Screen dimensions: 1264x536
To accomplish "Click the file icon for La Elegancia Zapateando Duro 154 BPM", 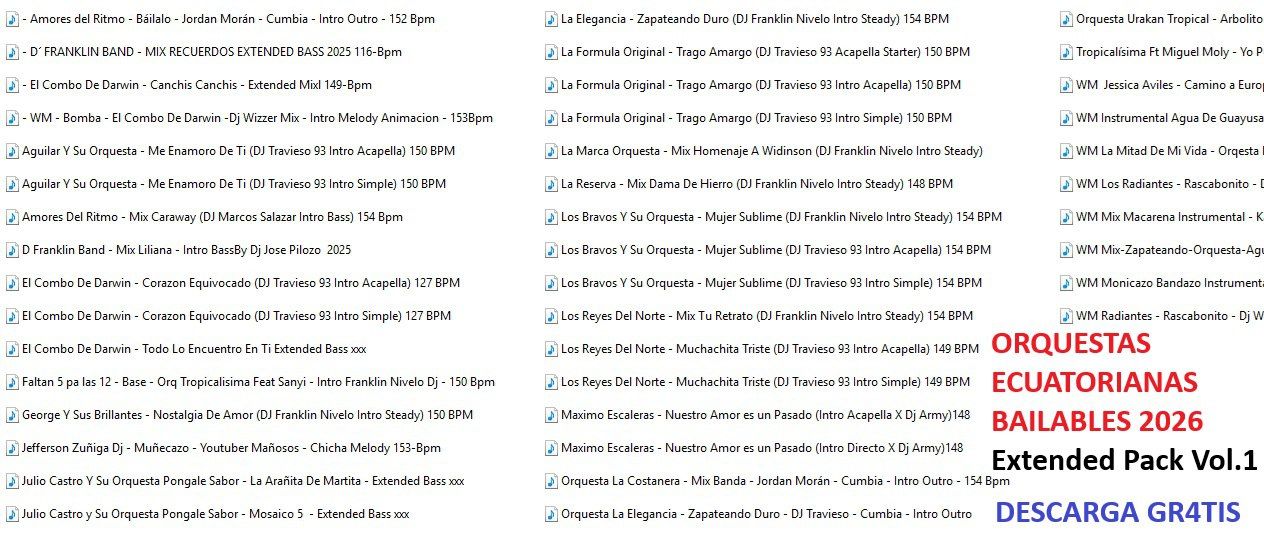I will 551,19.
